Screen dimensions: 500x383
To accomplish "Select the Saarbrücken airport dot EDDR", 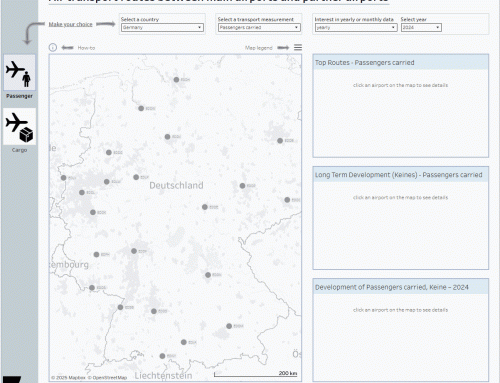I will point(92,288).
